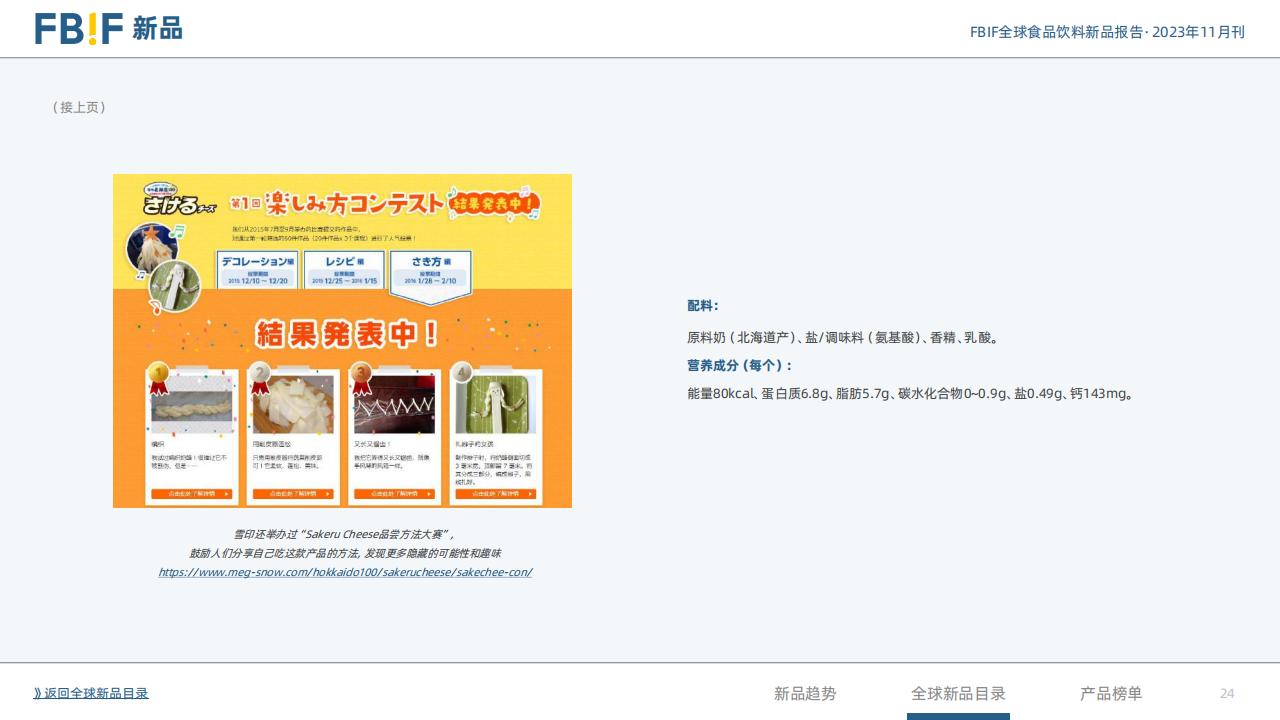Click the third-place entry photo
The width and height of the screenshot is (1280, 720).
394,406
